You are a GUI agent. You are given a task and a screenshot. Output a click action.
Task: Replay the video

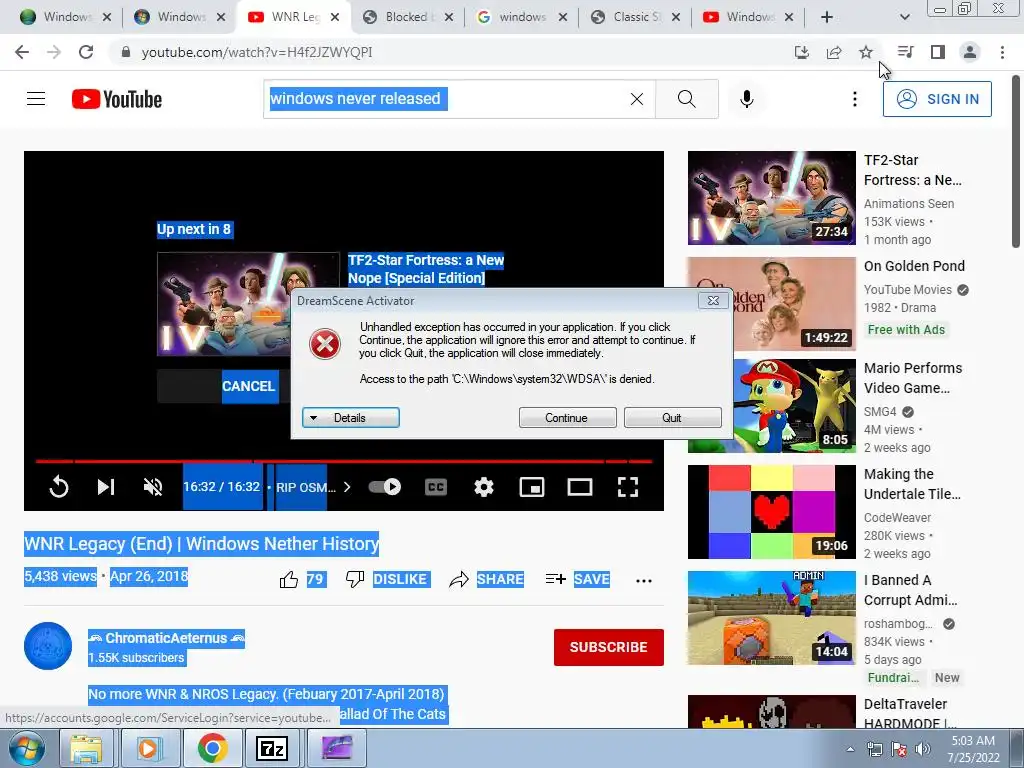pyautogui.click(x=59, y=487)
